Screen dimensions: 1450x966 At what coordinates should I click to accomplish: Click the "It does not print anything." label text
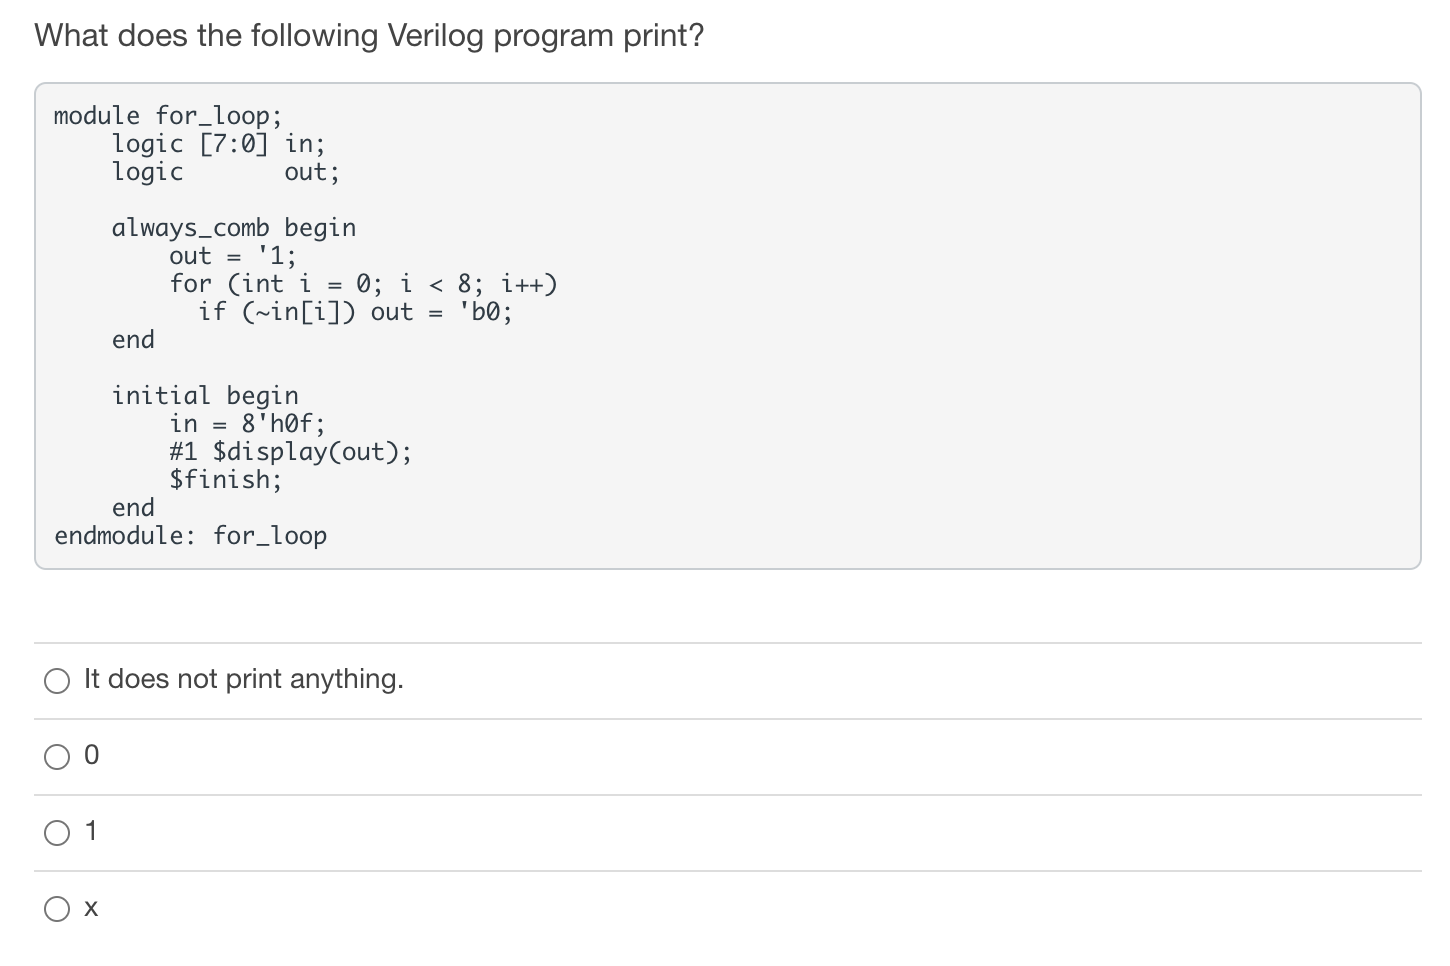(x=243, y=679)
